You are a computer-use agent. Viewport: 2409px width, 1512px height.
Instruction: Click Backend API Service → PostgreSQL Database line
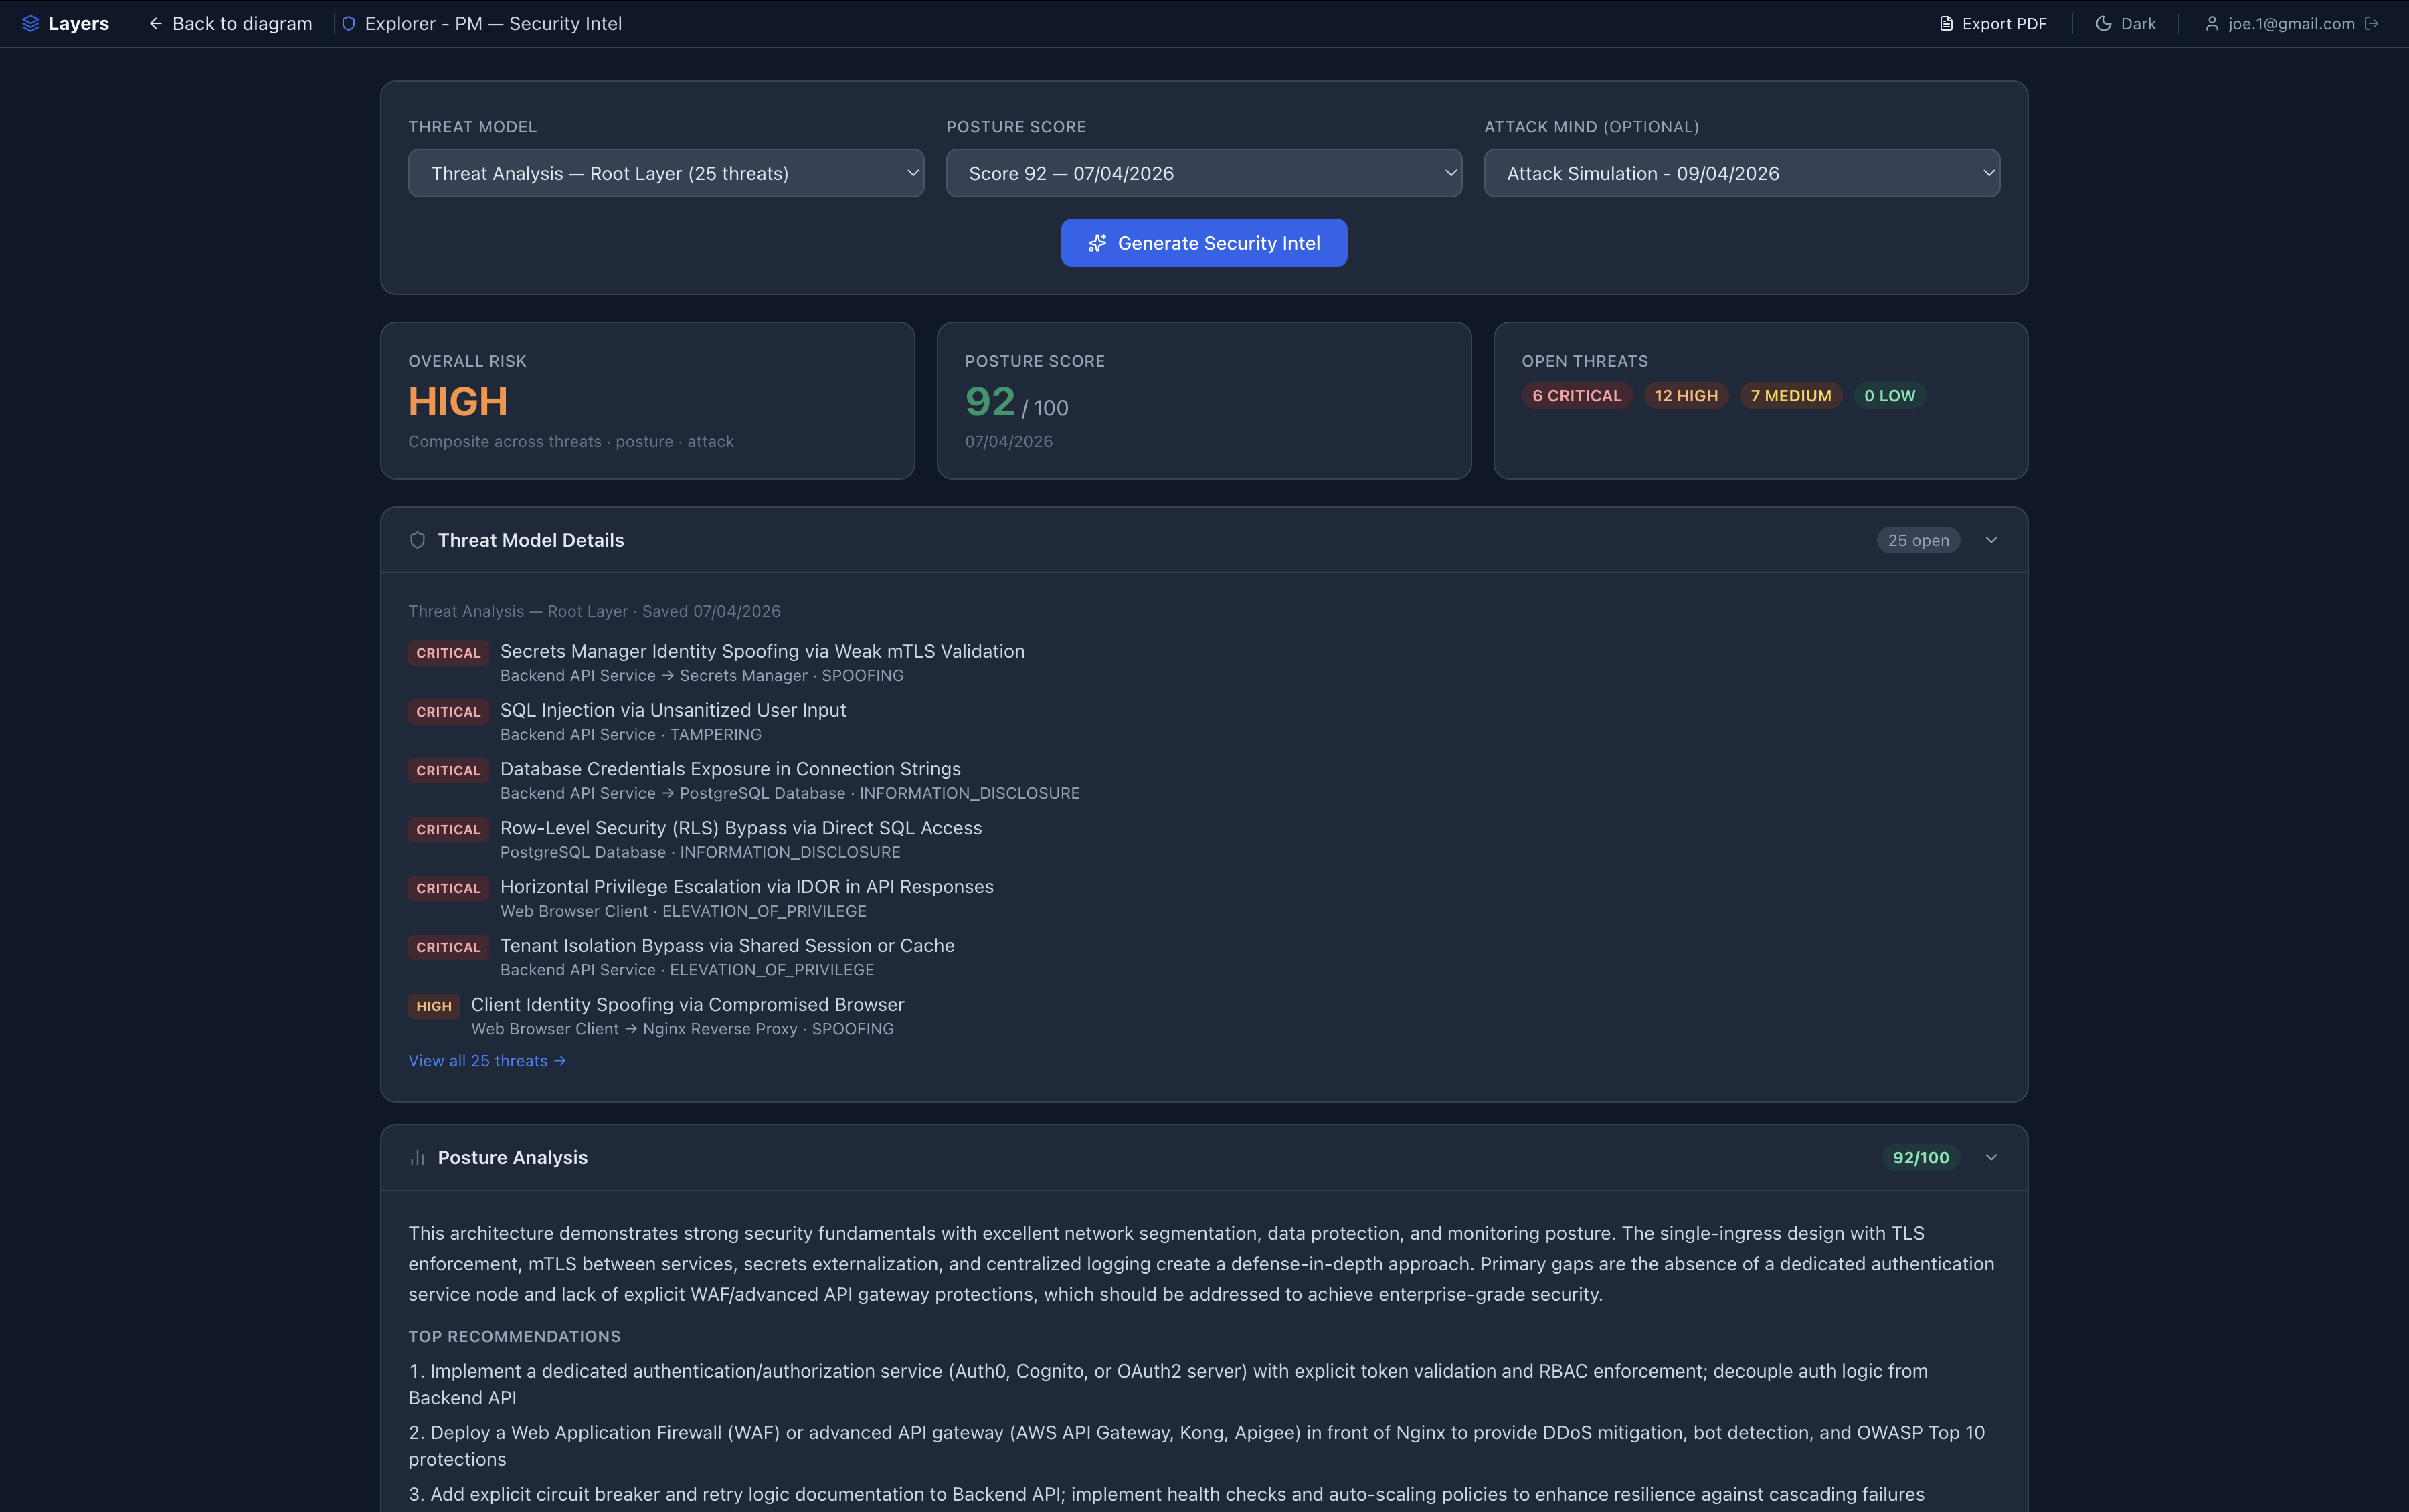[790, 793]
